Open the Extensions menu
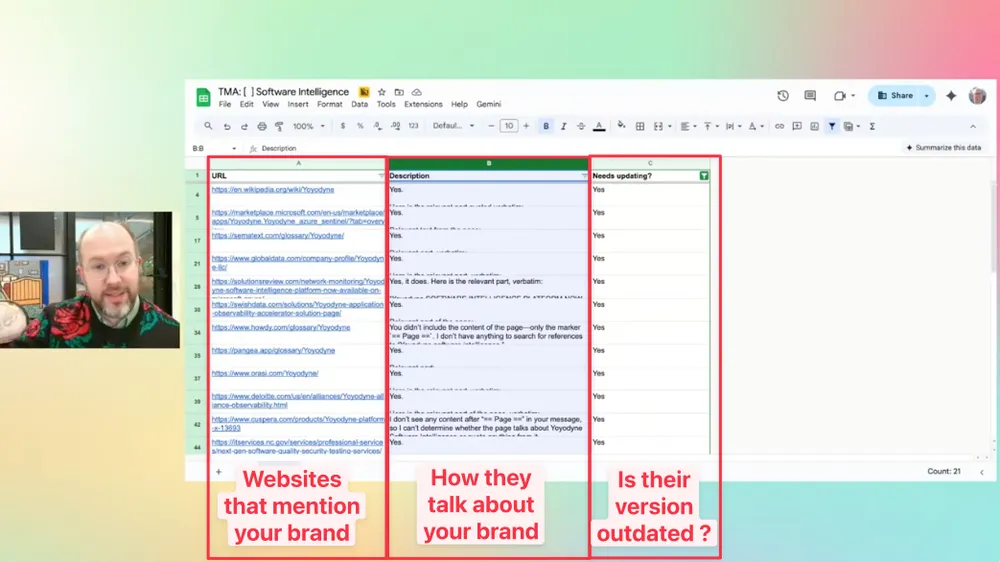This screenshot has height=562, width=1000. tap(423, 104)
